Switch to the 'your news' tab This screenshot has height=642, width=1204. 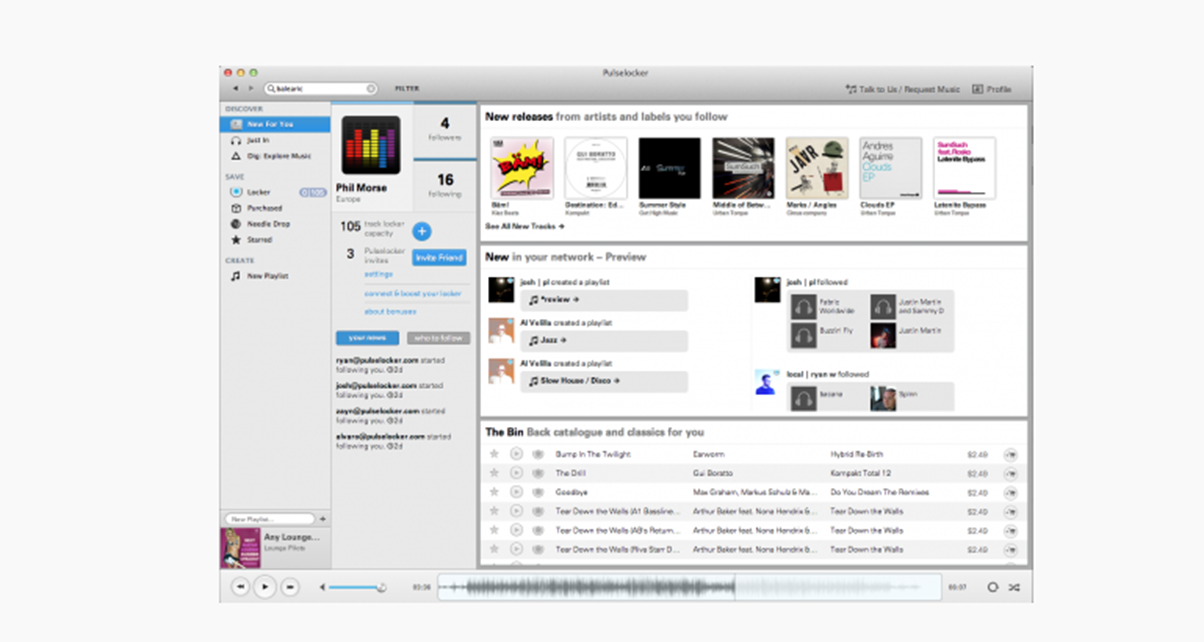pyautogui.click(x=368, y=338)
